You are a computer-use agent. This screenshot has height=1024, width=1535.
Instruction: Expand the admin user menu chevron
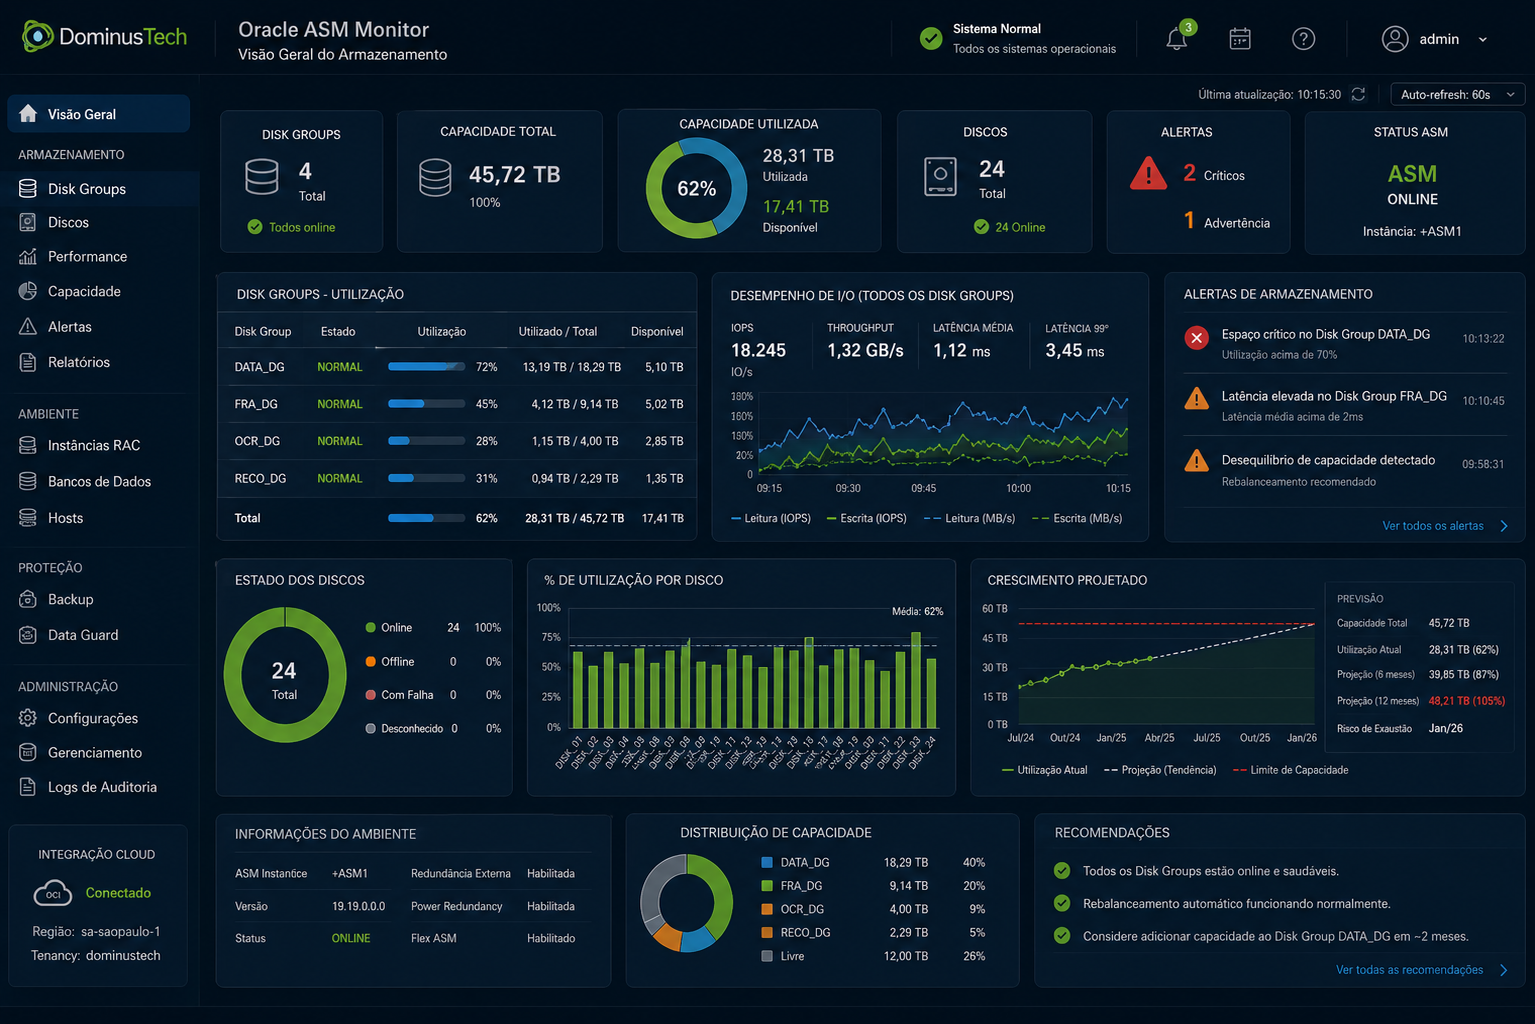pos(1483,39)
